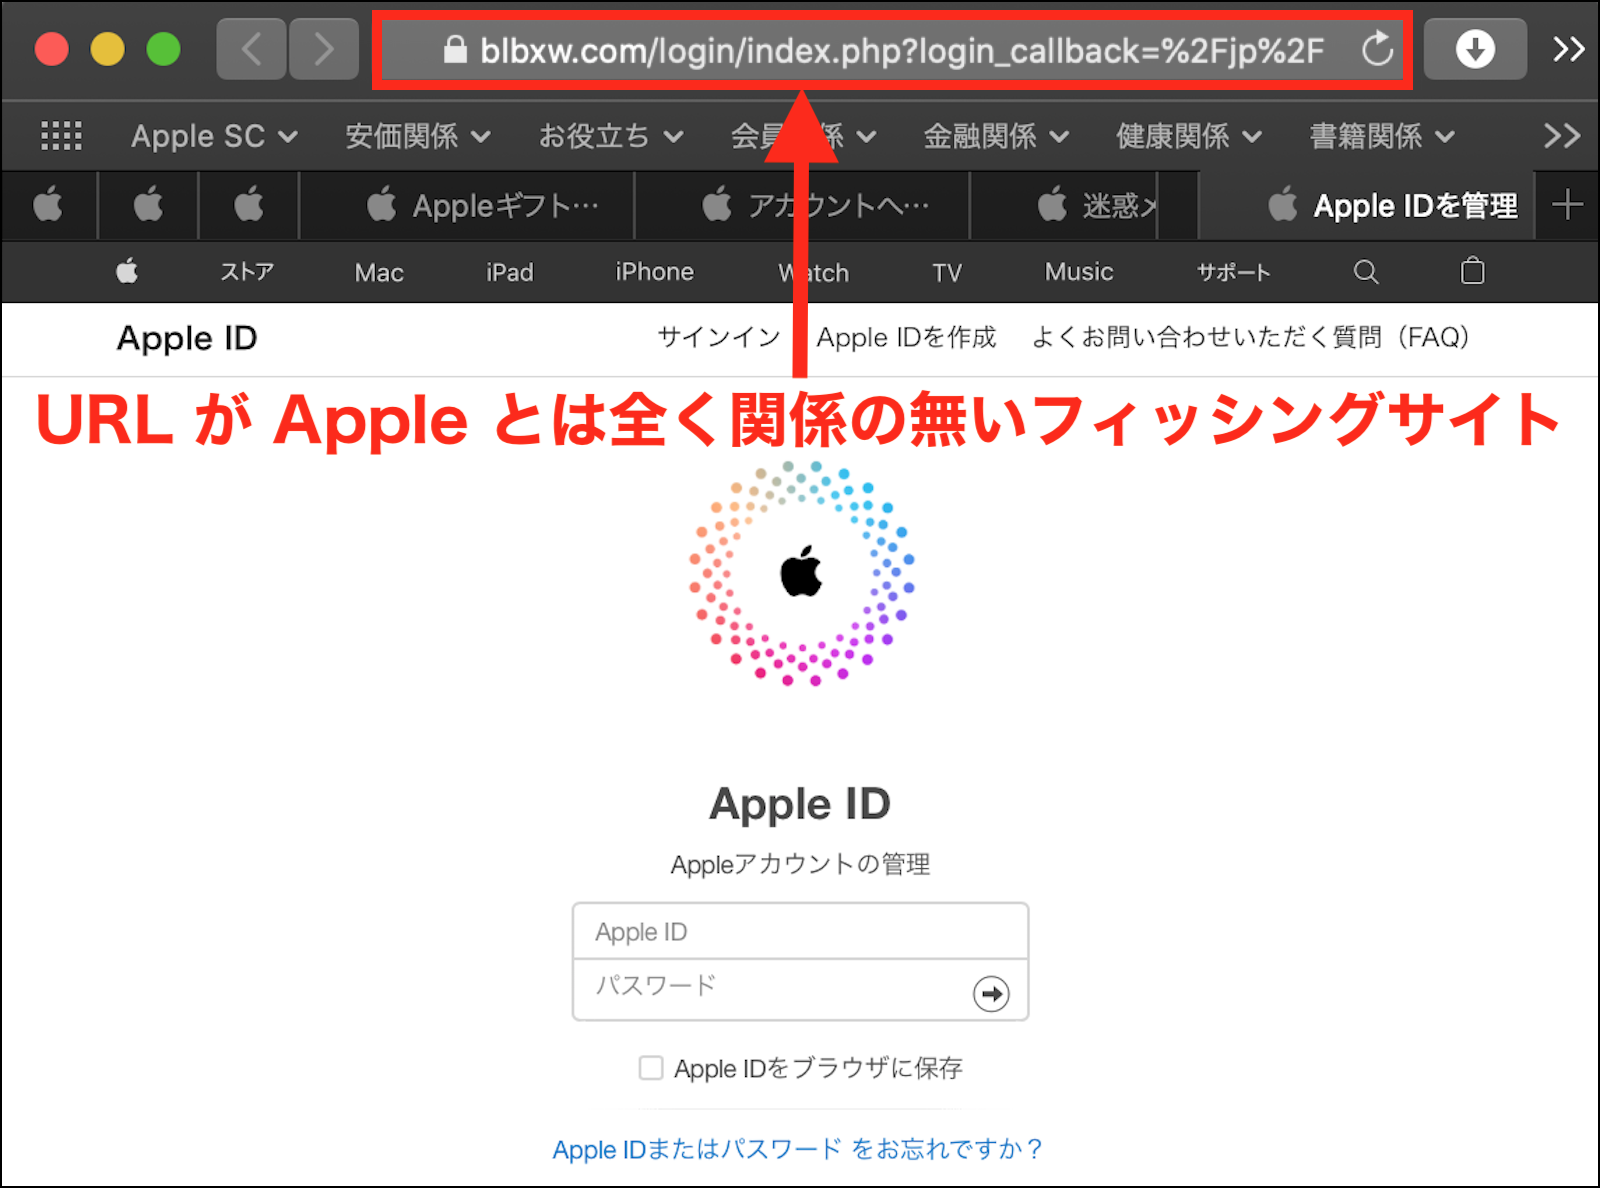1600x1188 pixels.
Task: Click the Appleアカウントの管理 subtitle text
Action: click(800, 864)
